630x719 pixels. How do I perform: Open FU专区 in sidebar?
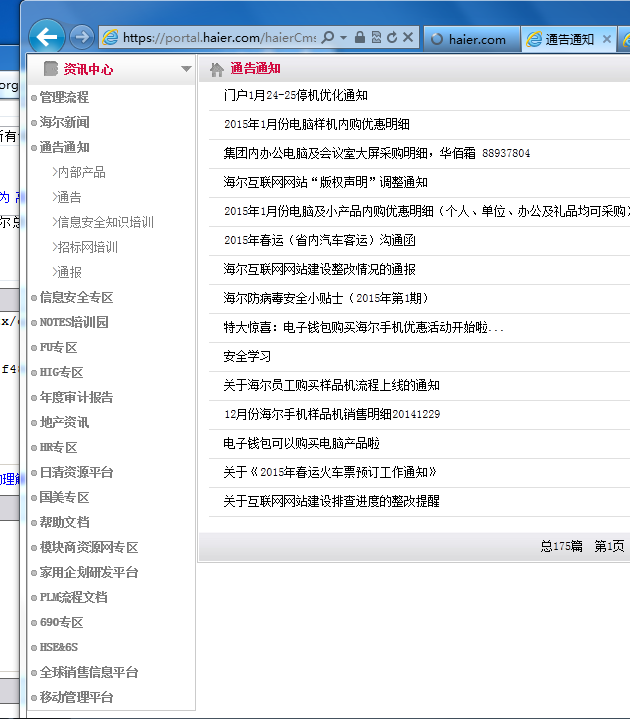click(58, 348)
